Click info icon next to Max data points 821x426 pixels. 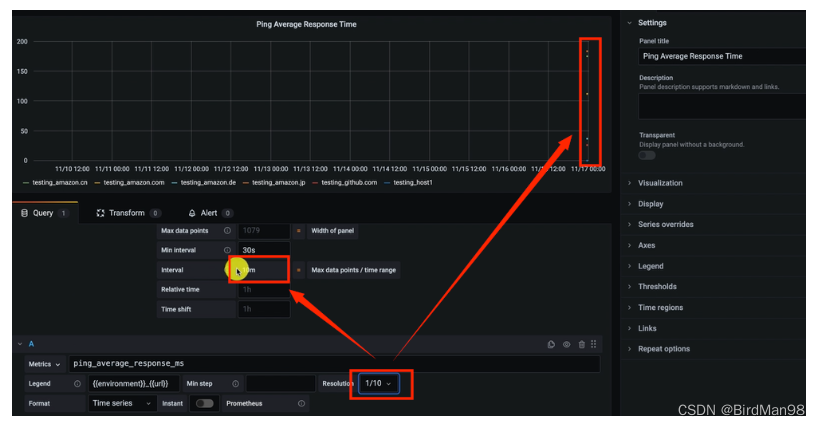pos(227,230)
